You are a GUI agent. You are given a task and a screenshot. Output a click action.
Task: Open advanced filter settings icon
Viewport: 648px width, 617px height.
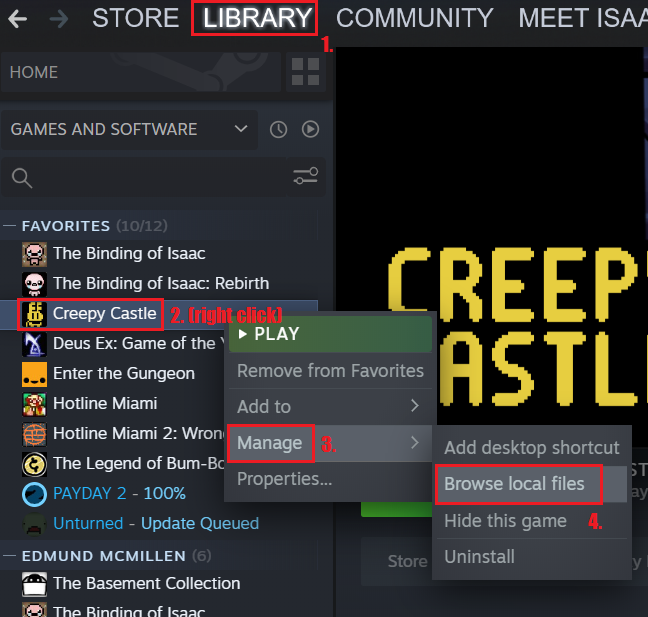[x=306, y=176]
